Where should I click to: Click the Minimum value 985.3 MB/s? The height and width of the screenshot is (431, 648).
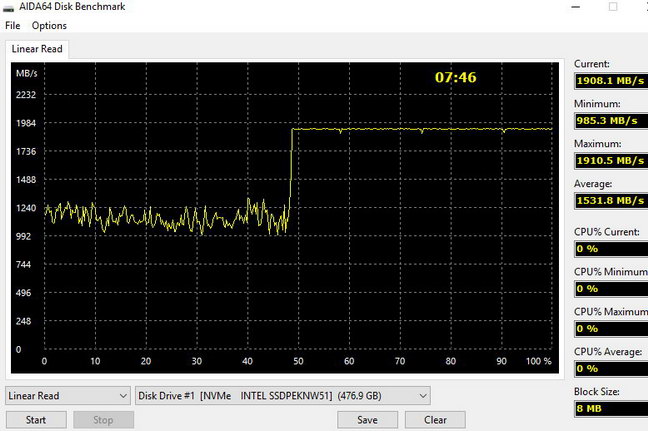click(611, 121)
